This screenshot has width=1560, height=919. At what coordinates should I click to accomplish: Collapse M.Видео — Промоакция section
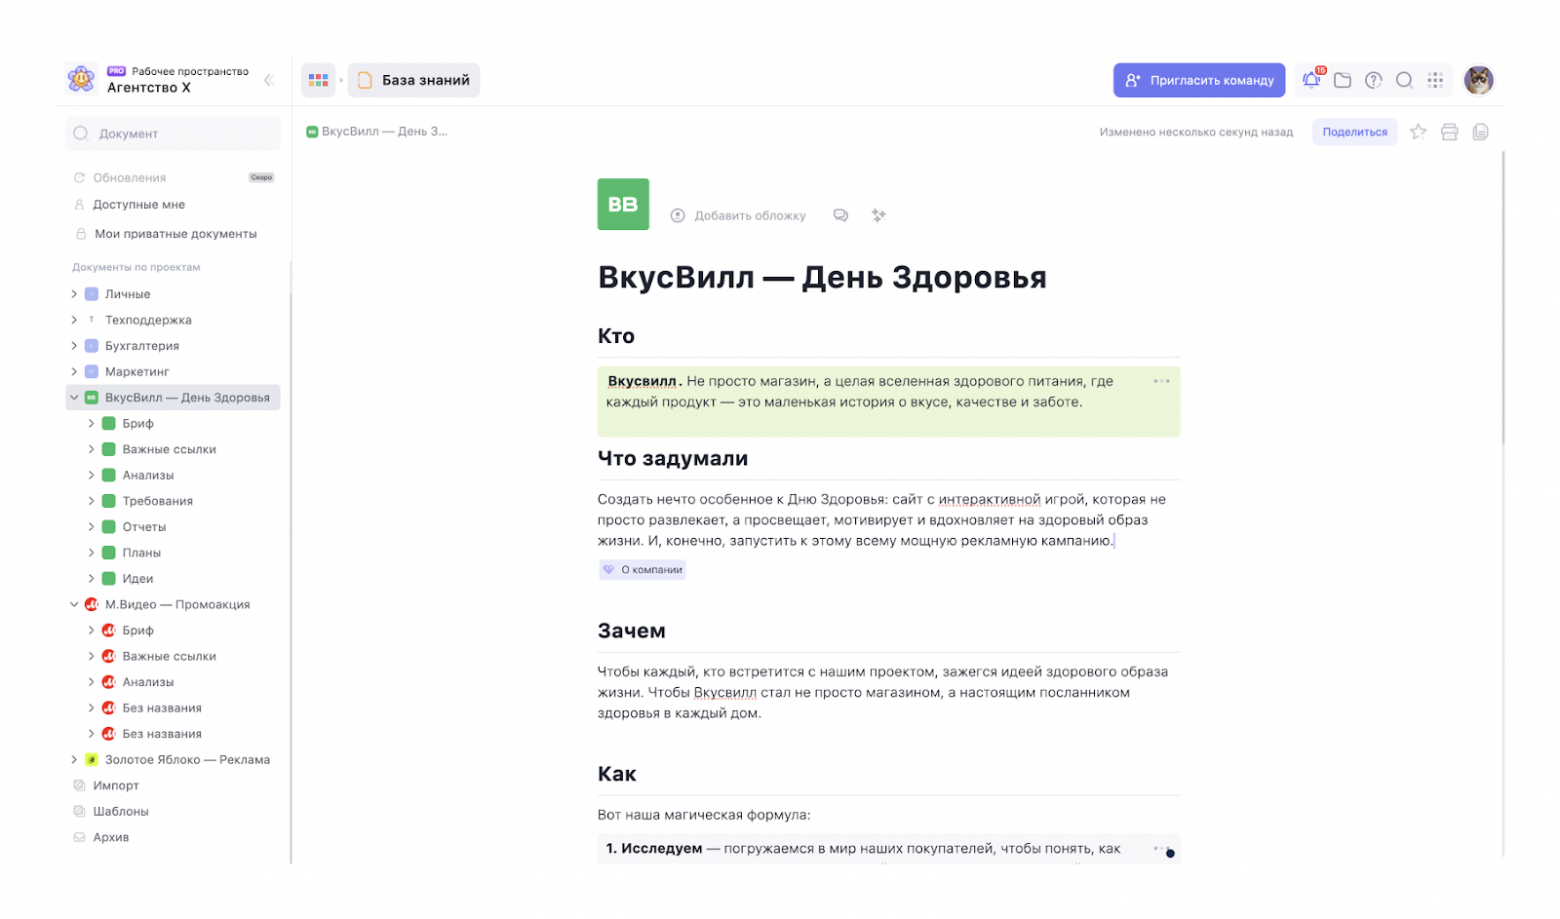(73, 604)
